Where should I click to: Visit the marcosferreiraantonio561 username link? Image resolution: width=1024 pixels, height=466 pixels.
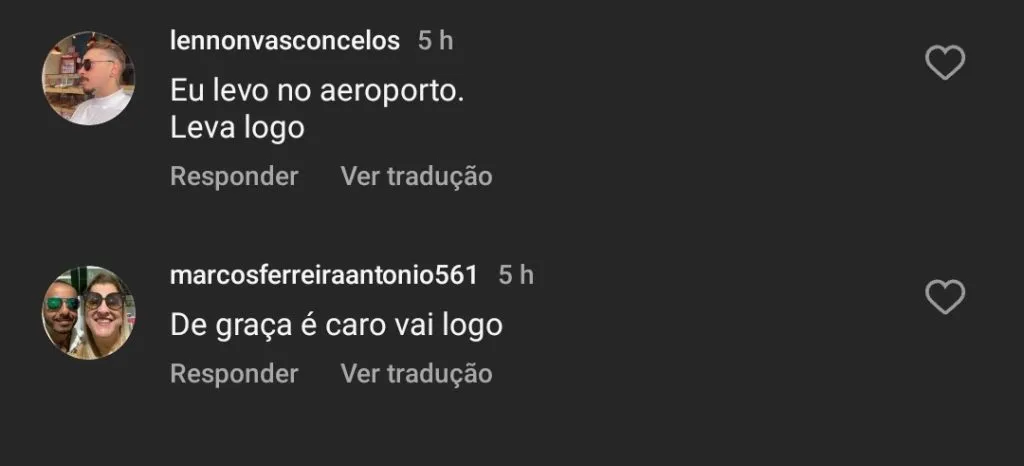coord(324,275)
